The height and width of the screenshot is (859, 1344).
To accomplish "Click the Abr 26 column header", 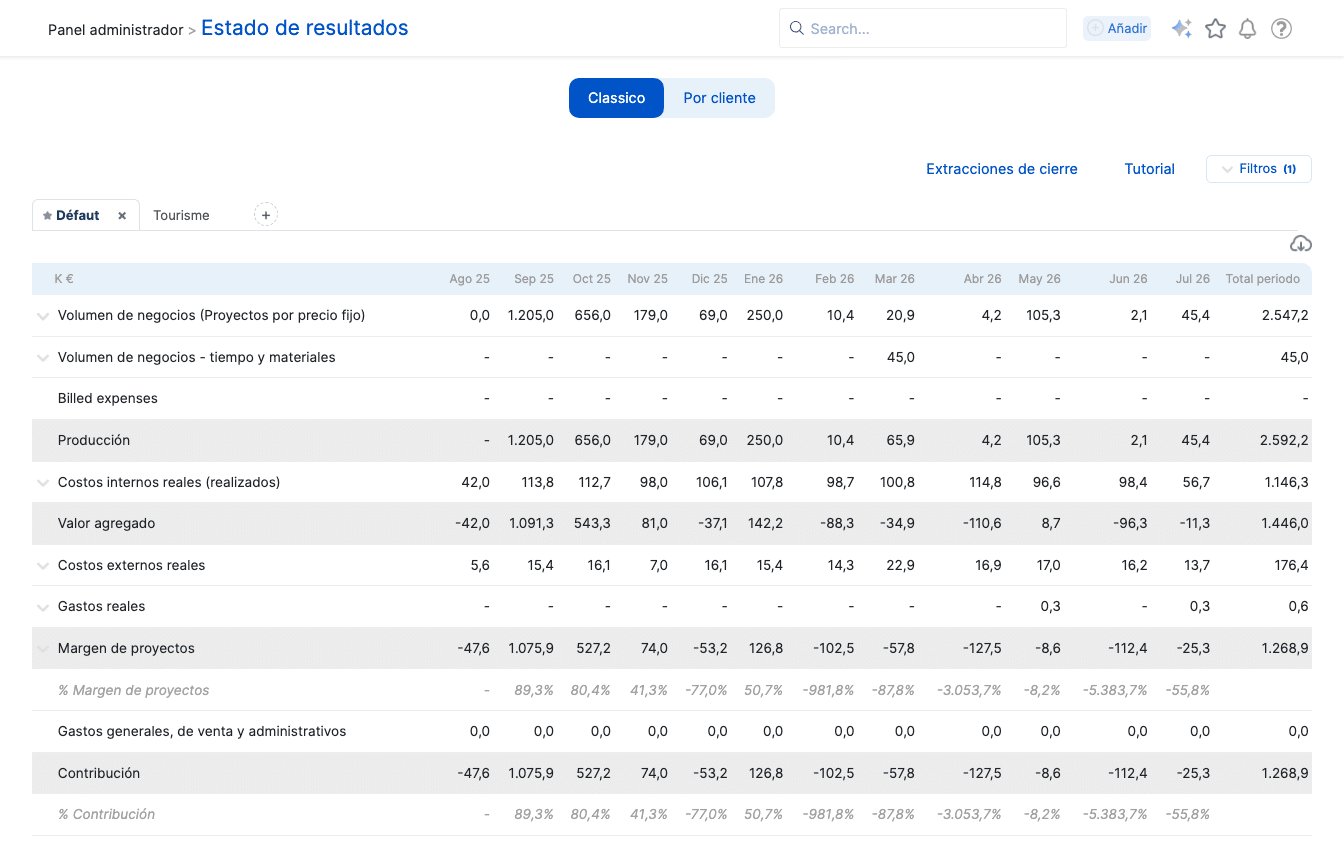I will tap(982, 279).
